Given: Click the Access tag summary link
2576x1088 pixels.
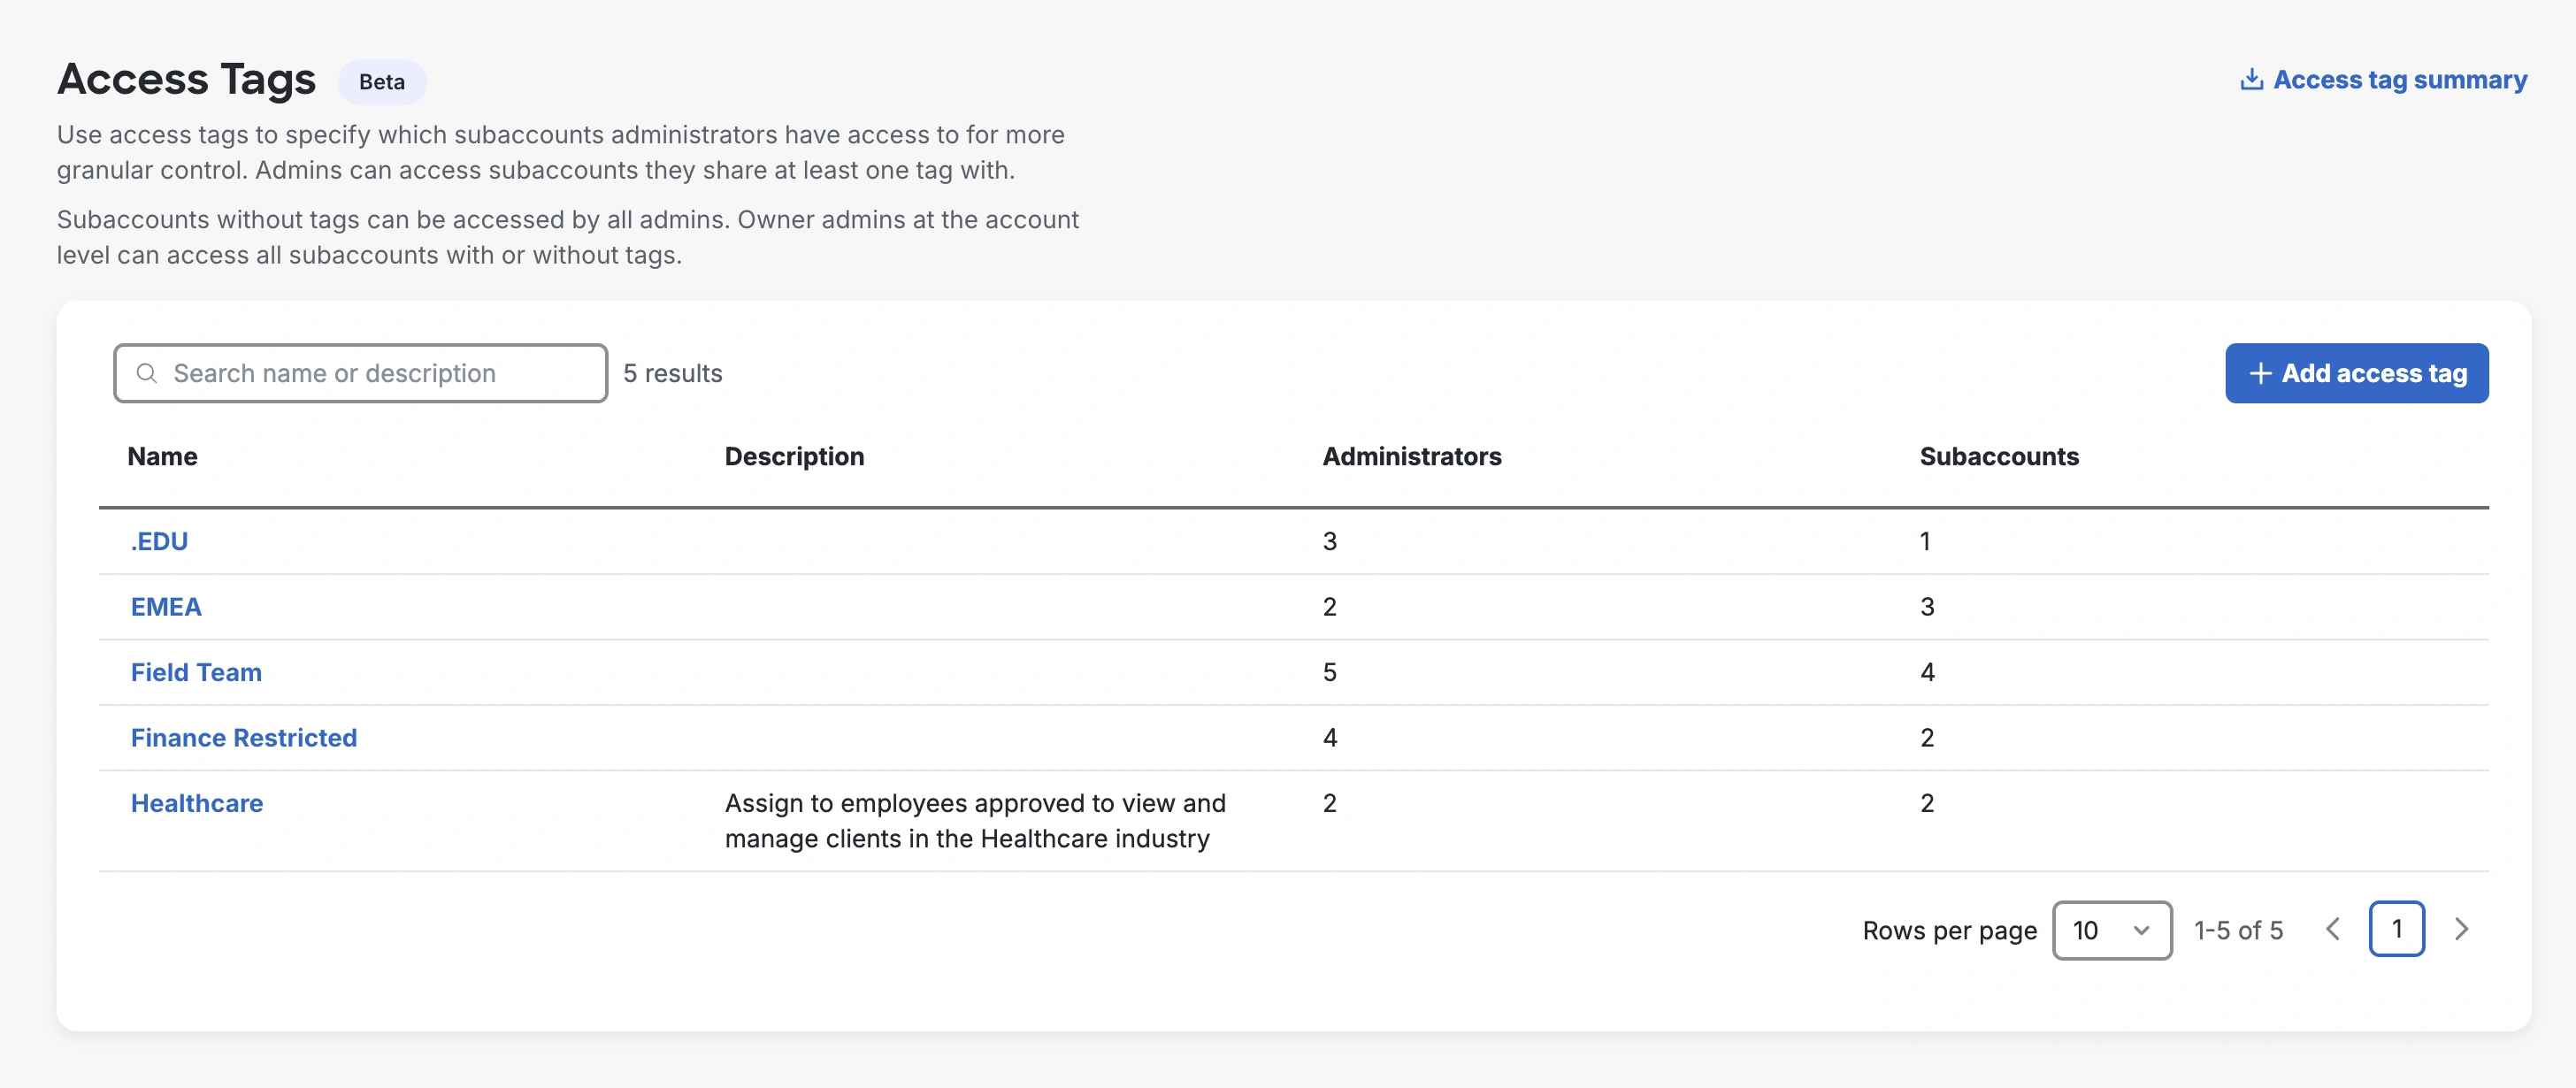Looking at the screenshot, I should [2399, 79].
